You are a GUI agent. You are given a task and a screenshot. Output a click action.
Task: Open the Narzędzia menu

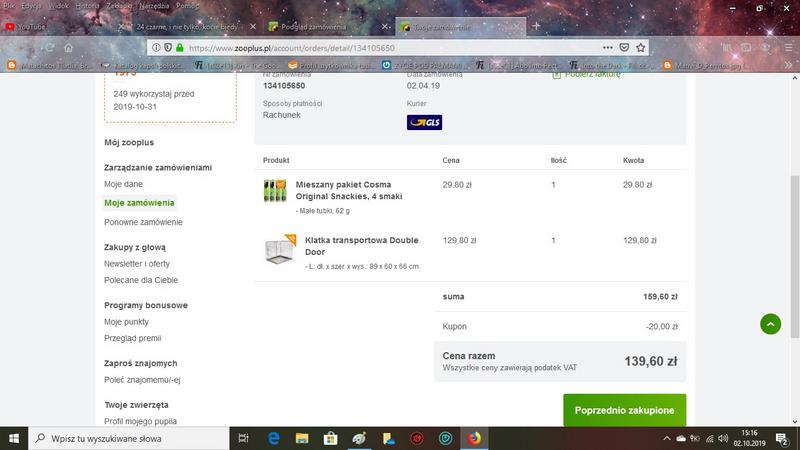154,6
